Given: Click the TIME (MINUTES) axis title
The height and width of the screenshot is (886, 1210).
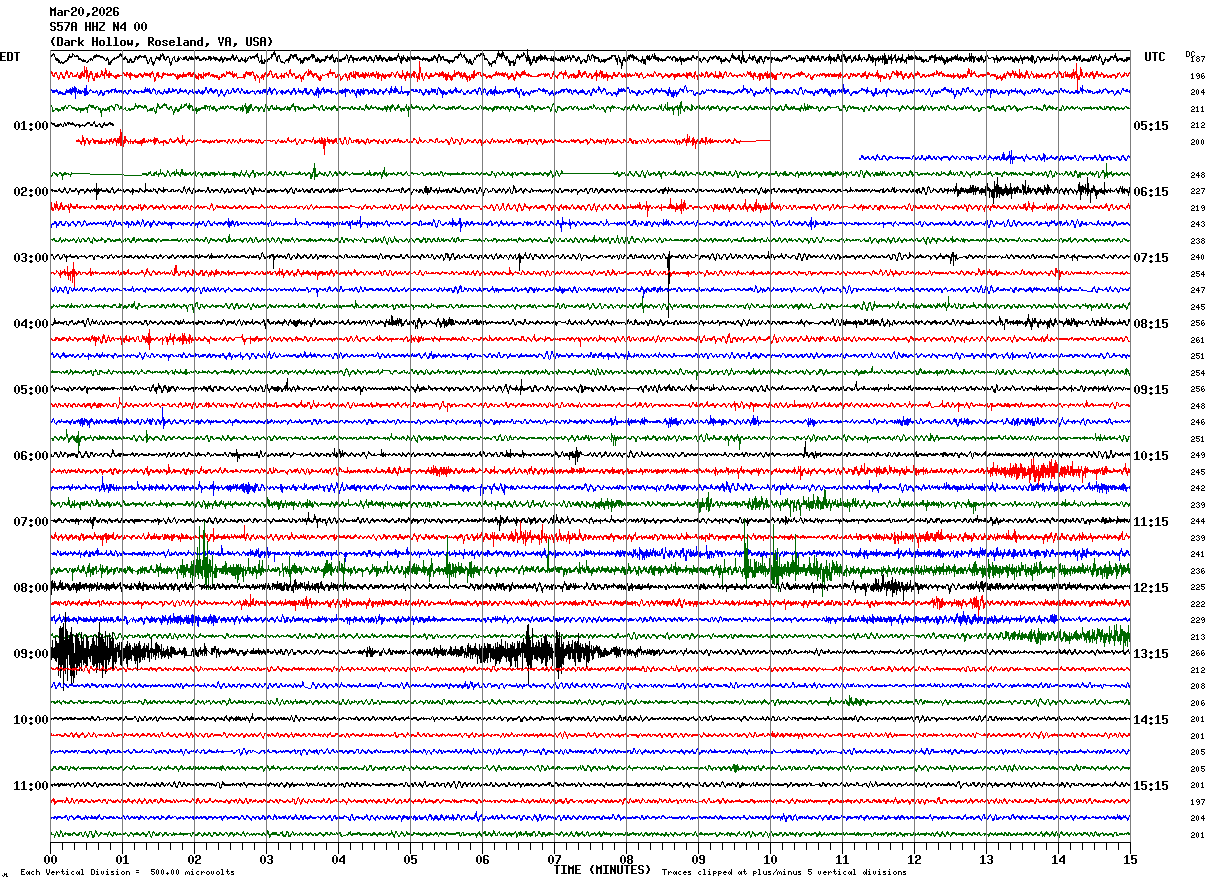Looking at the screenshot, I should pyautogui.click(x=602, y=870).
